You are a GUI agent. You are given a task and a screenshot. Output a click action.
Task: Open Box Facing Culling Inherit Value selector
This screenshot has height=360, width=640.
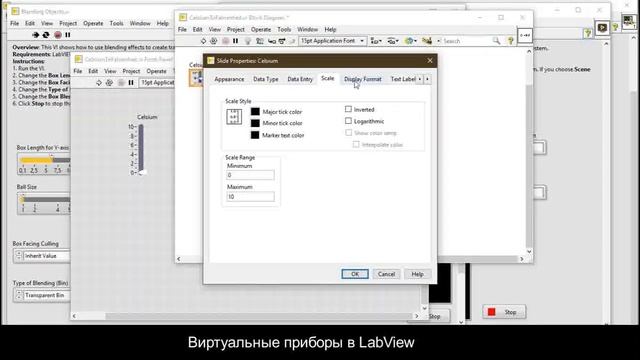[41, 256]
